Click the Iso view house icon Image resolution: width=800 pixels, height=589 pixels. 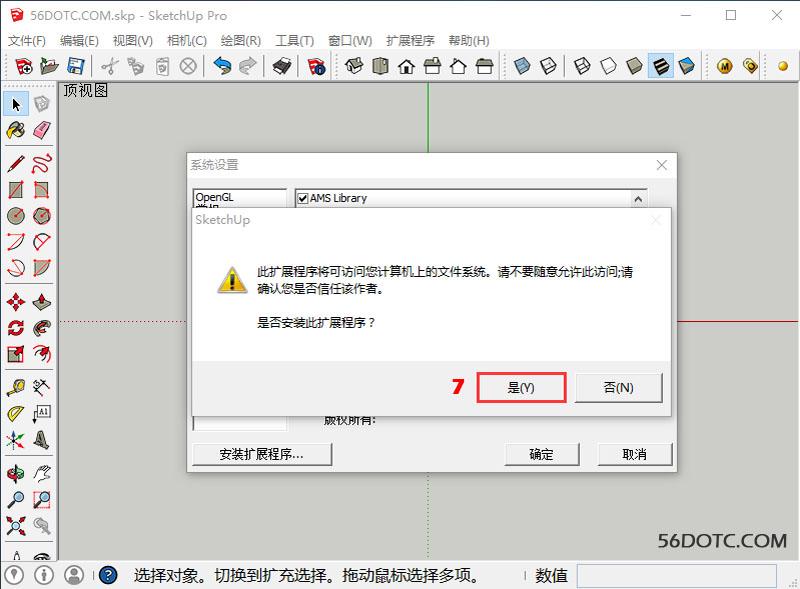point(353,67)
